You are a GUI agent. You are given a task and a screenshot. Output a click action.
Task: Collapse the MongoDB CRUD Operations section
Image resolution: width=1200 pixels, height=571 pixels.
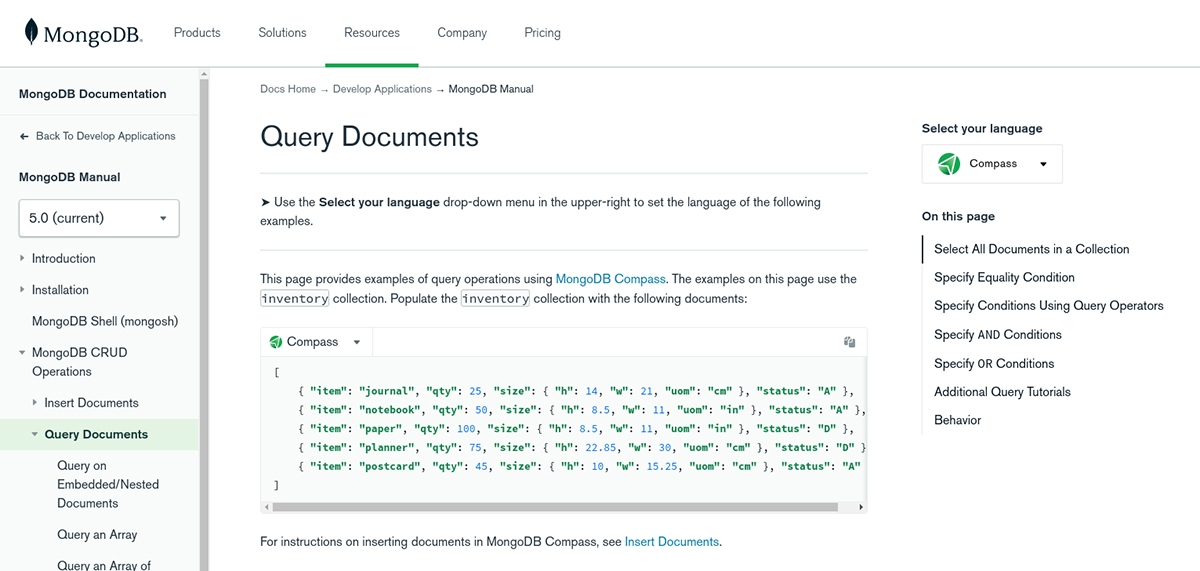(x=23, y=353)
